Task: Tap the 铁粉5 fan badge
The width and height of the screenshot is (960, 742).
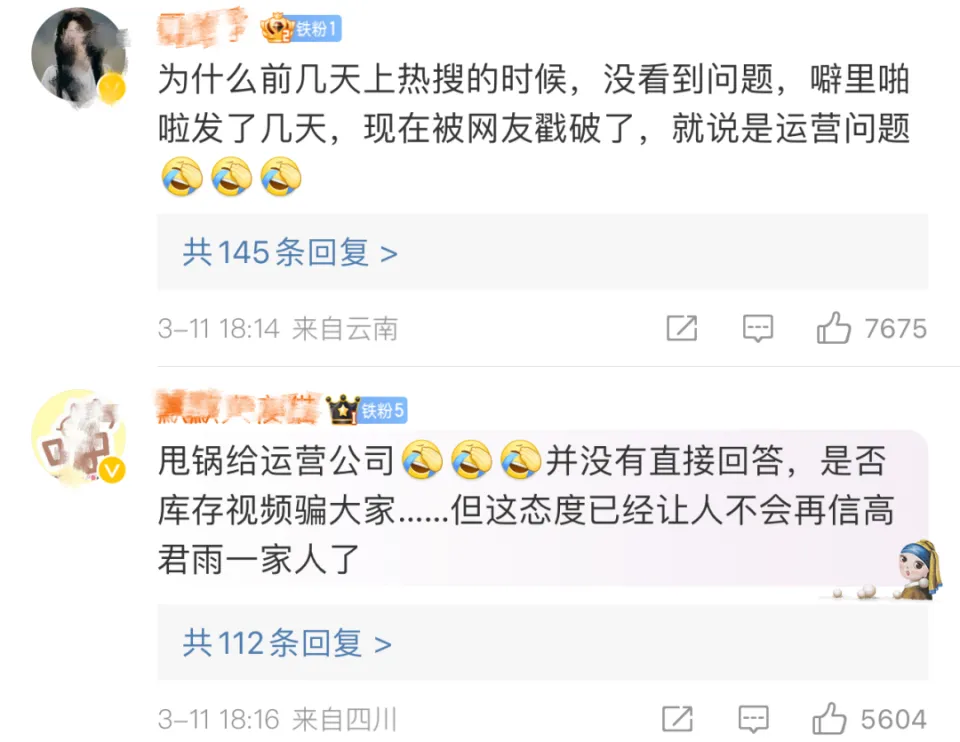Action: 383,410
